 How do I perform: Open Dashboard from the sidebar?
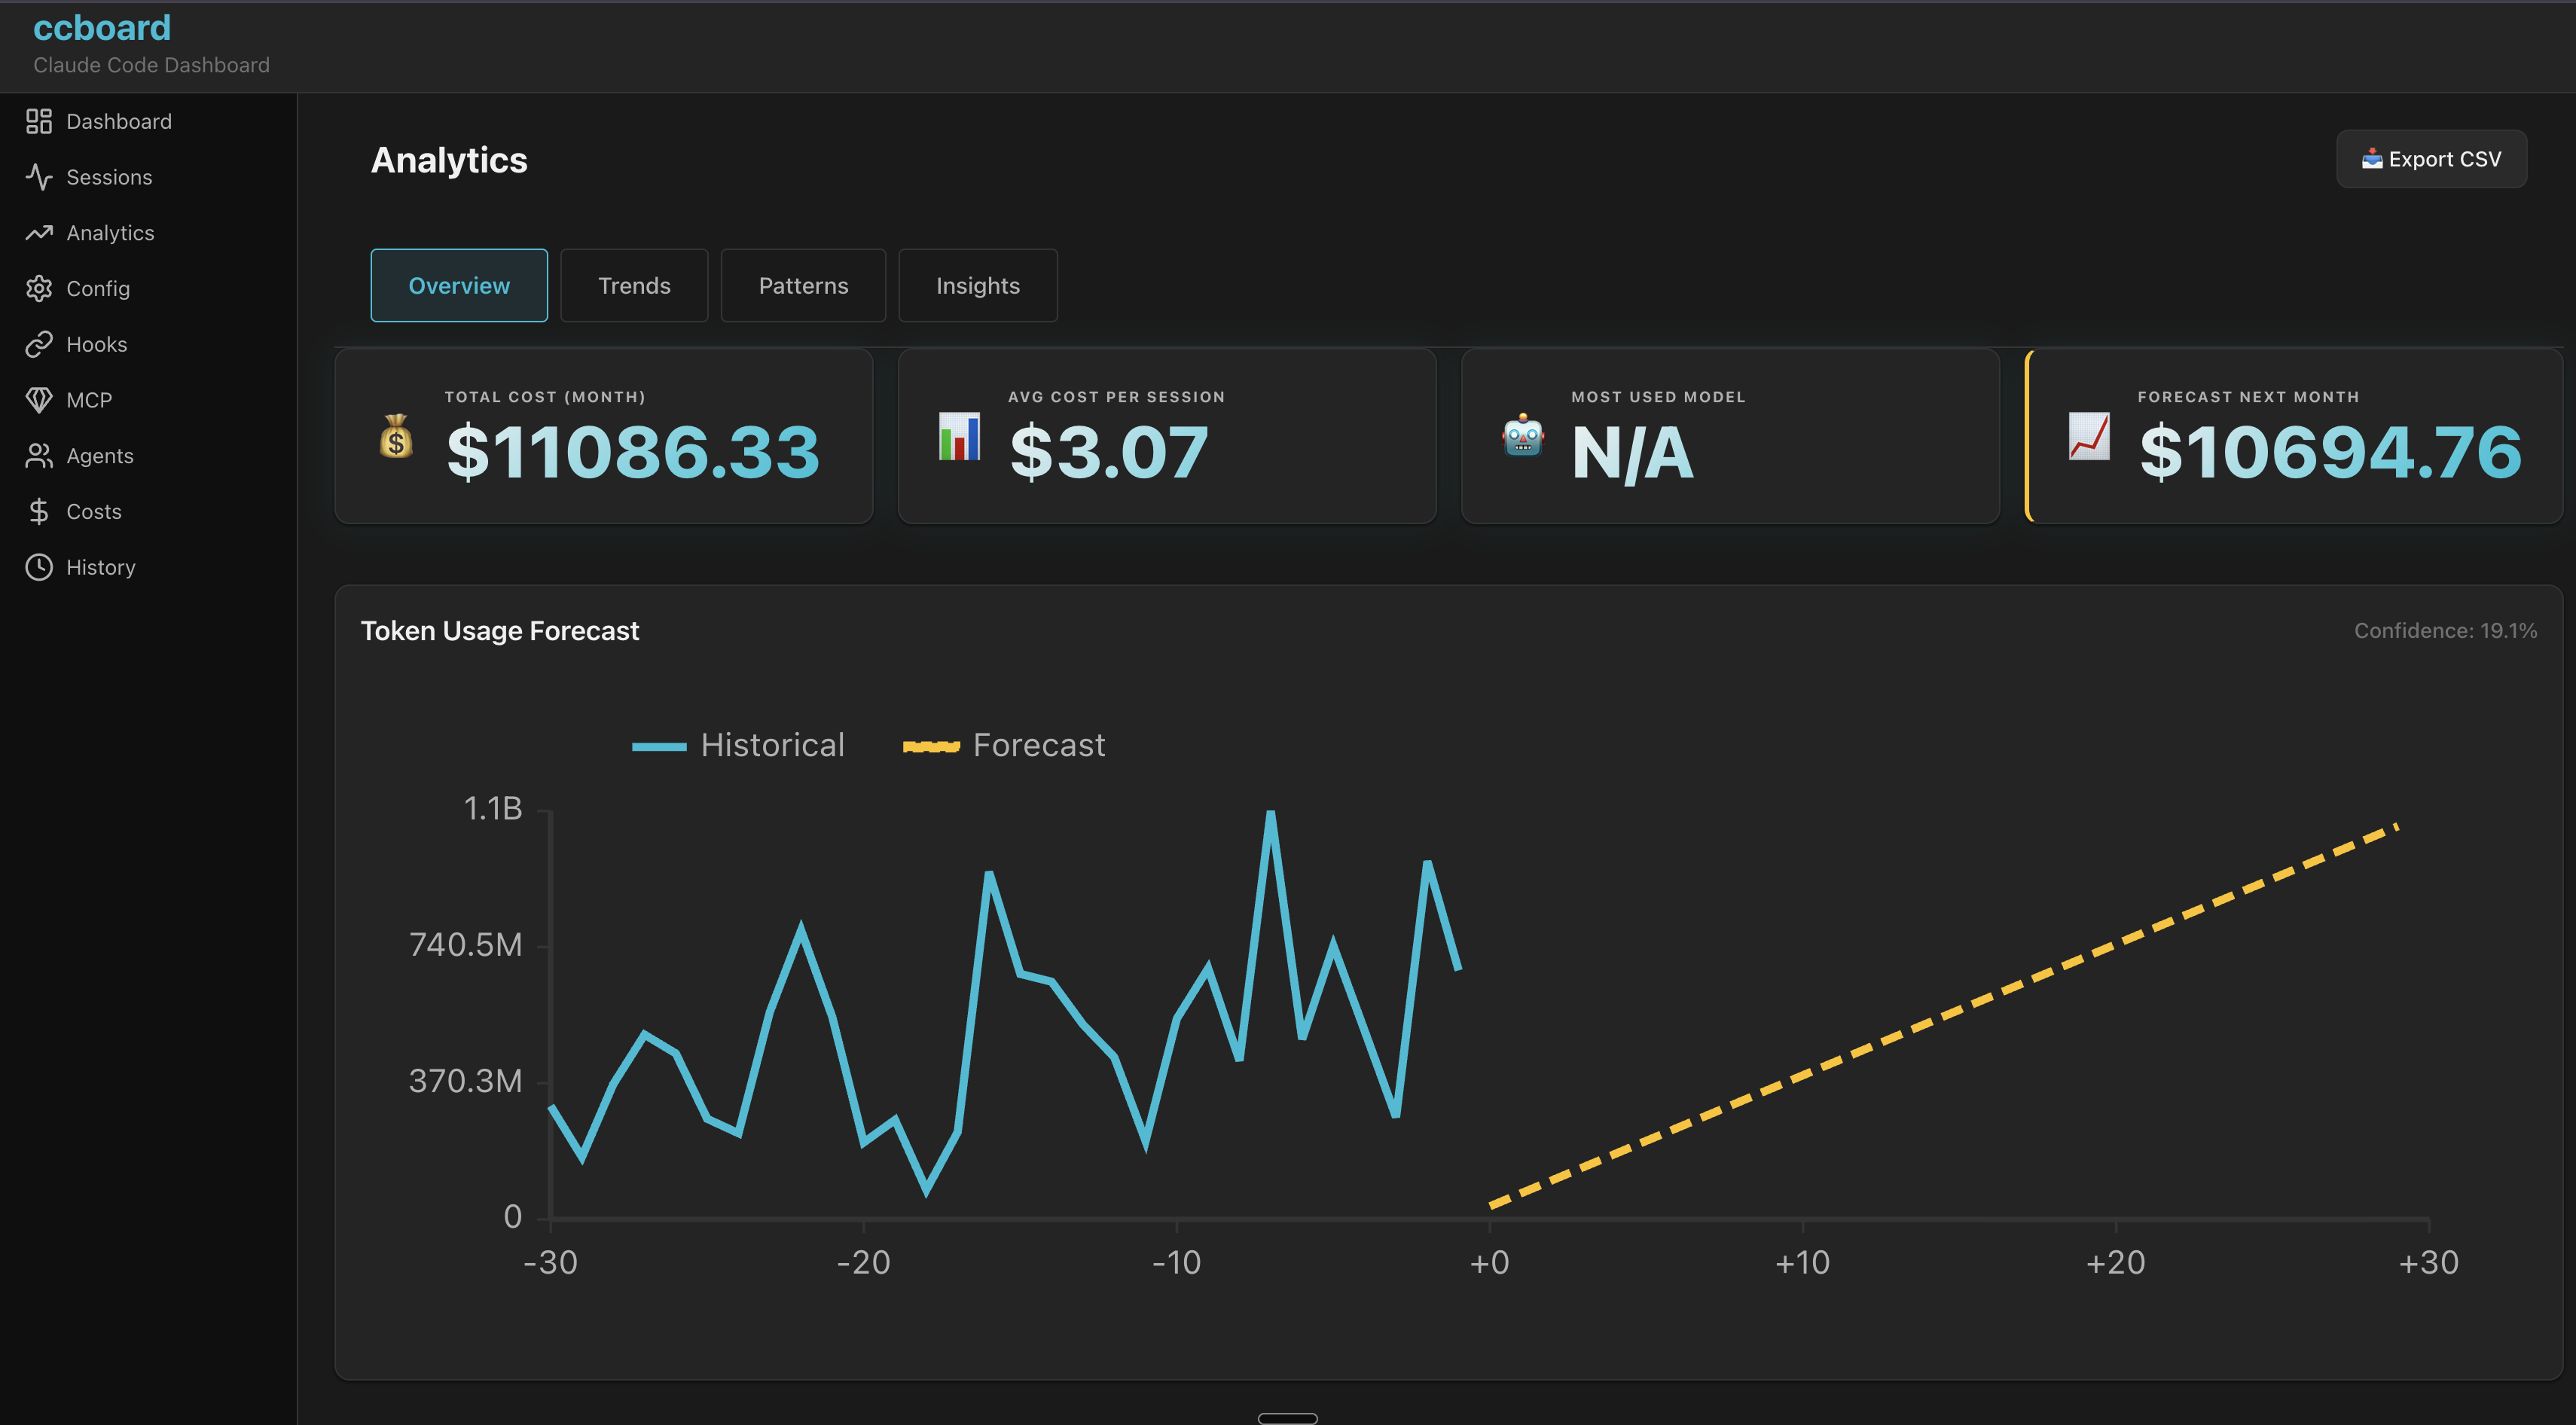(119, 121)
